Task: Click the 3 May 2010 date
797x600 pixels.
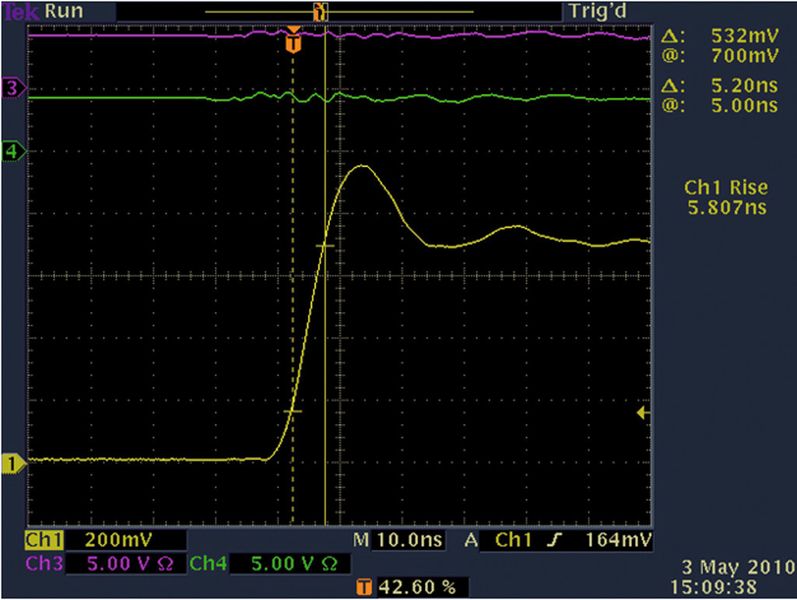Action: [738, 567]
